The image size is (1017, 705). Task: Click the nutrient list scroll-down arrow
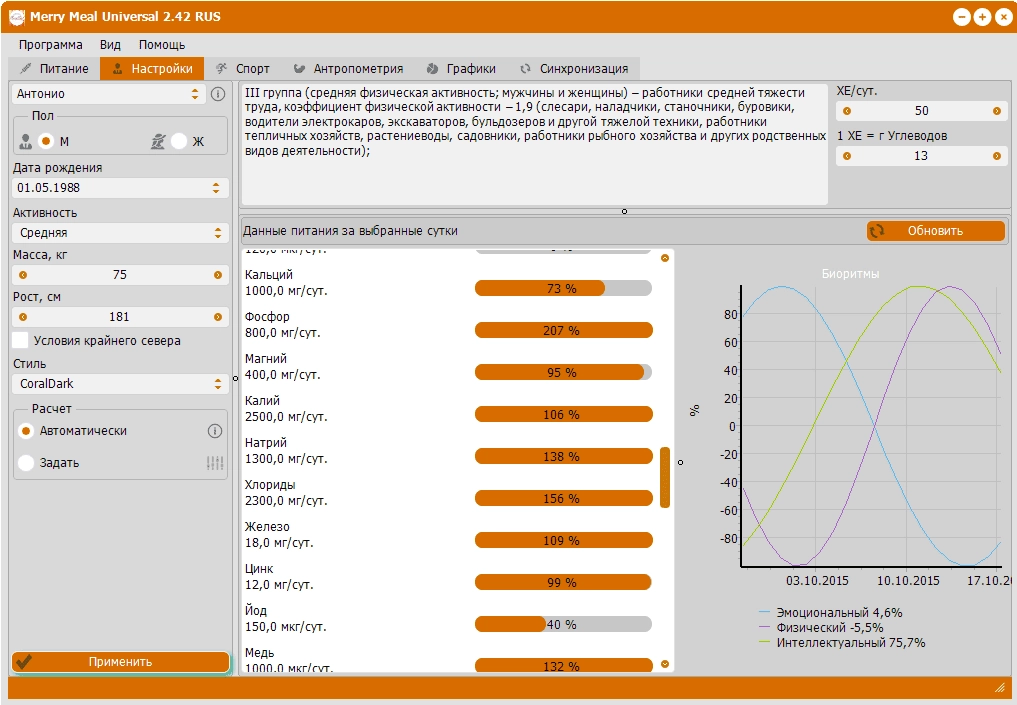point(665,664)
